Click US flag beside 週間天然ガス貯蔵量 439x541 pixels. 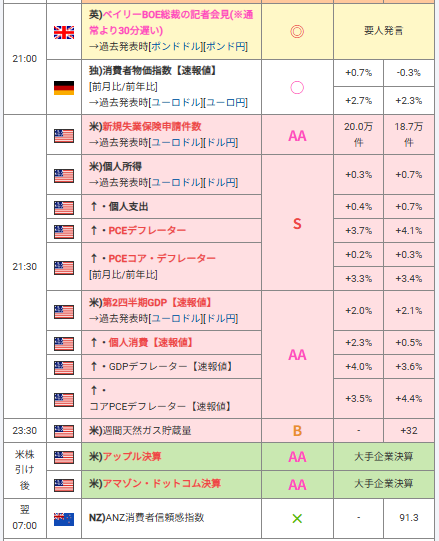click(x=64, y=431)
